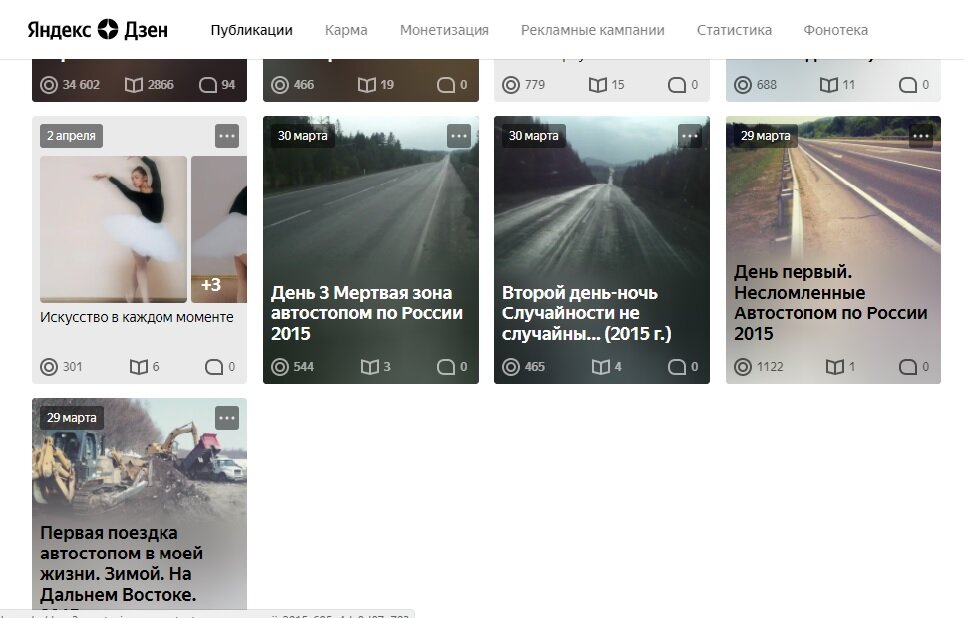The height and width of the screenshot is (618, 964).
Task: Click views icon showing 779
Action: (x=511, y=85)
